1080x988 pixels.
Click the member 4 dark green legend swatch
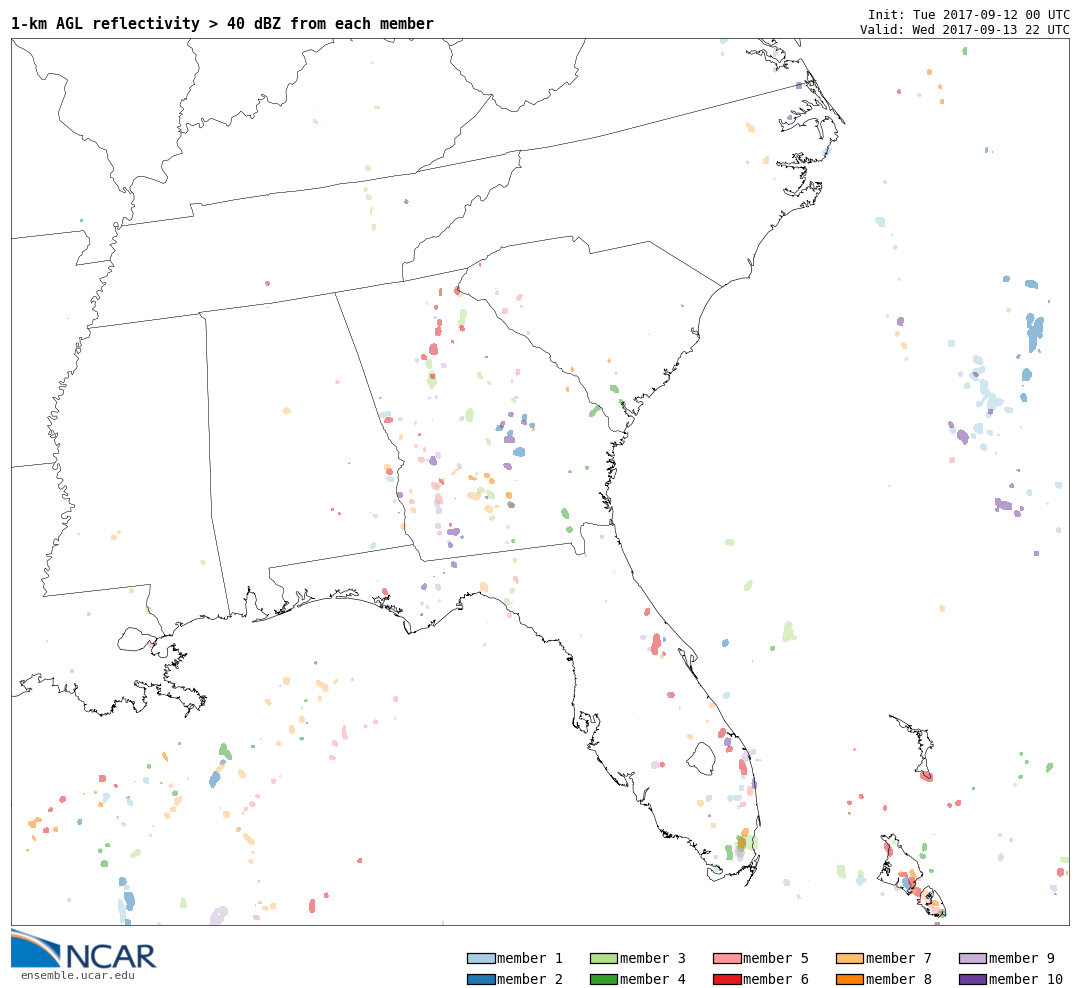tap(604, 979)
